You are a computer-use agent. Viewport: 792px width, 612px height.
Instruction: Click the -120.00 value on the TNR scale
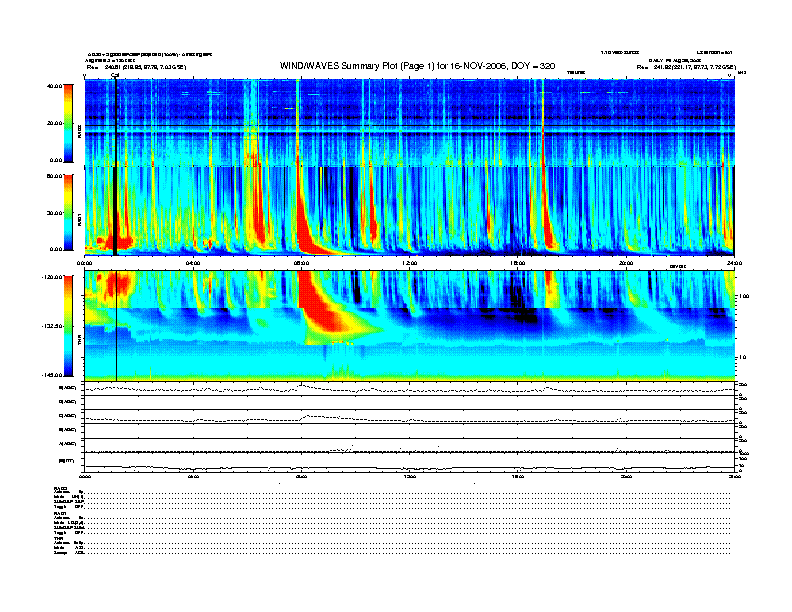click(x=52, y=277)
